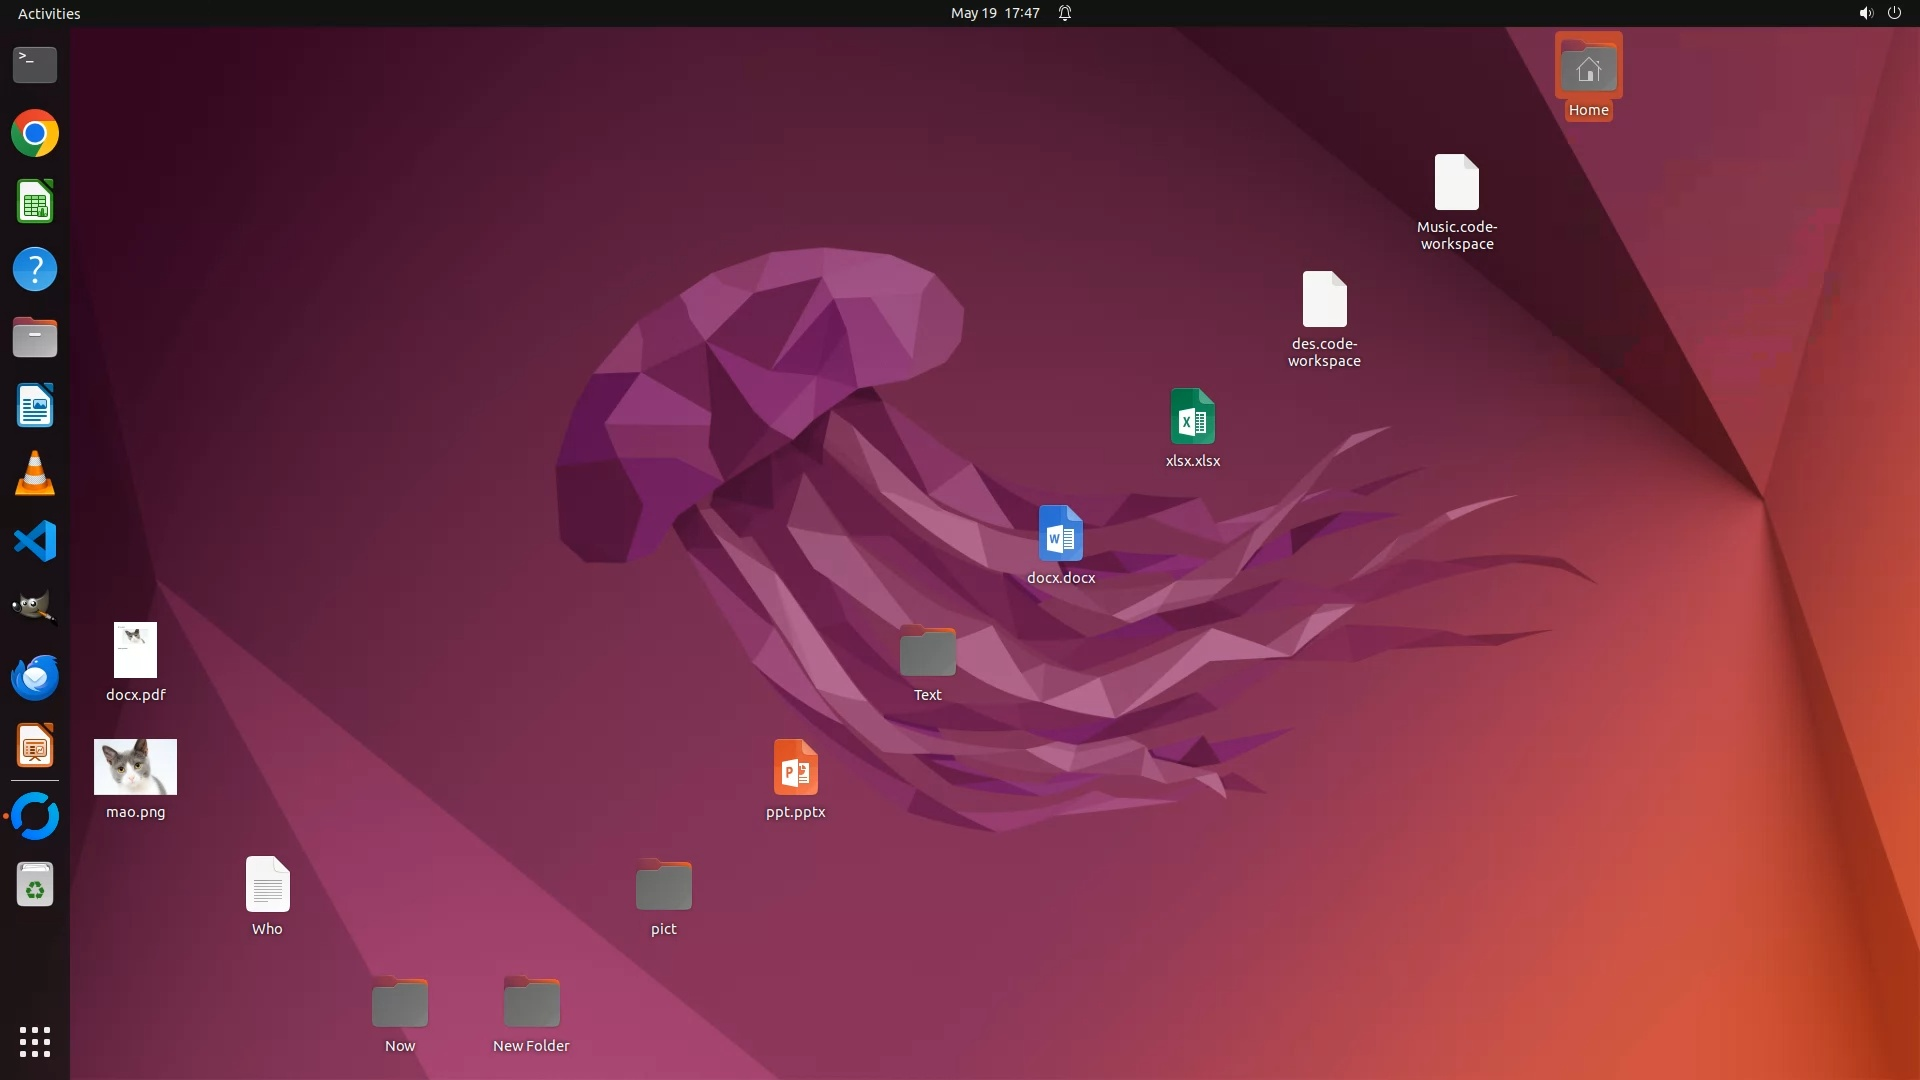Click the Activities button

[x=49, y=13]
